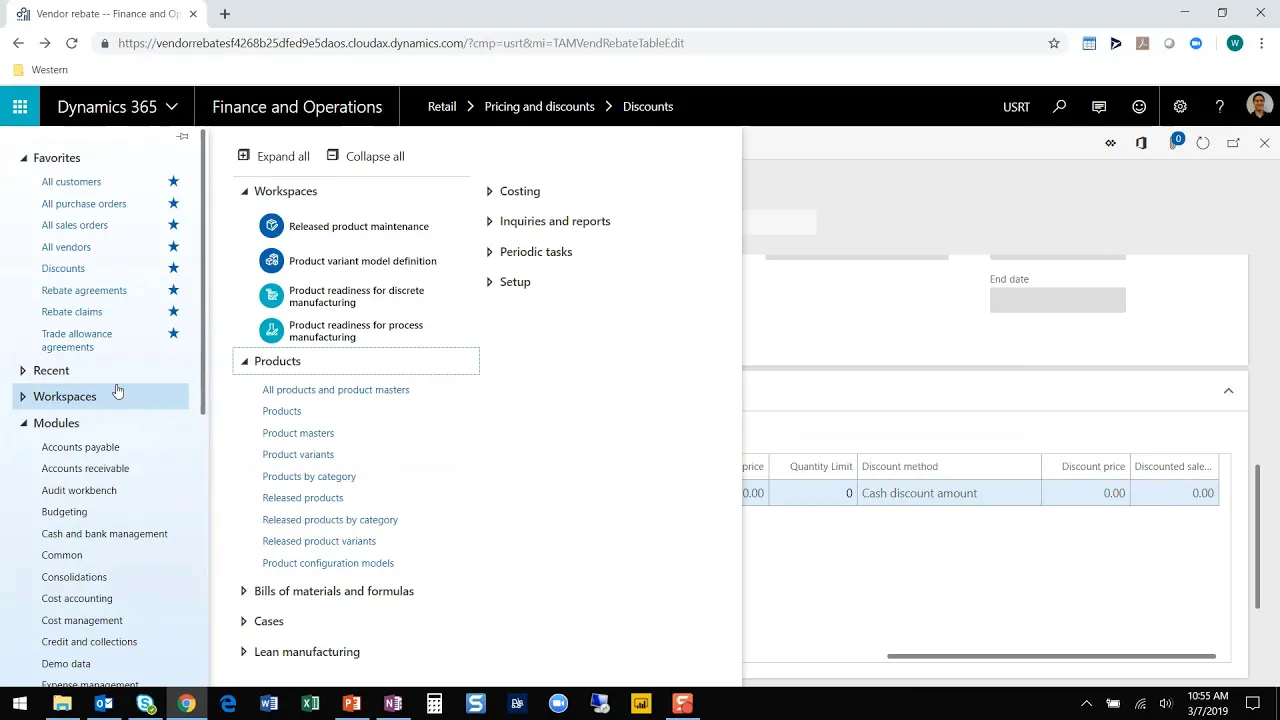Screen dimensions: 1280x720
Task: Open the Released products link
Action: coord(302,498)
